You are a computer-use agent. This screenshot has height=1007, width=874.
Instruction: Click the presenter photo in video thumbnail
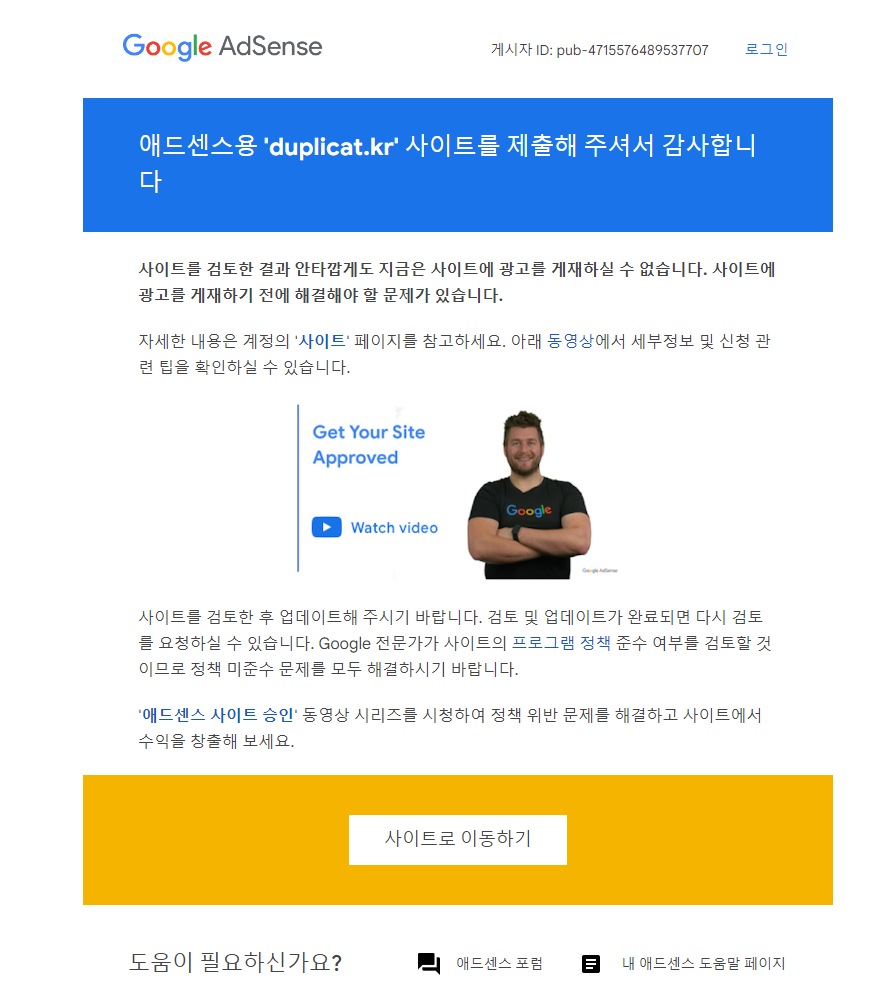(528, 495)
